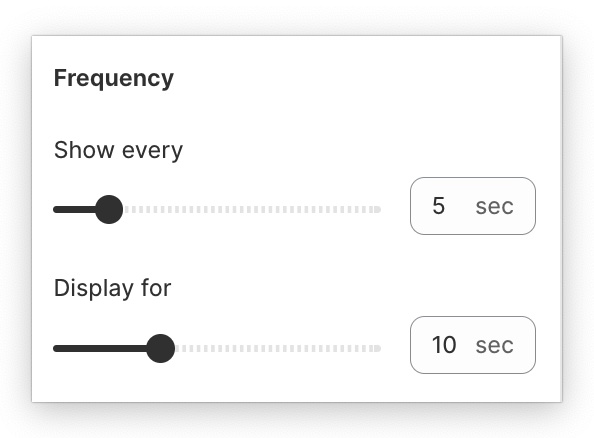
Task: Click the Display for seconds input field
Action: (x=473, y=345)
